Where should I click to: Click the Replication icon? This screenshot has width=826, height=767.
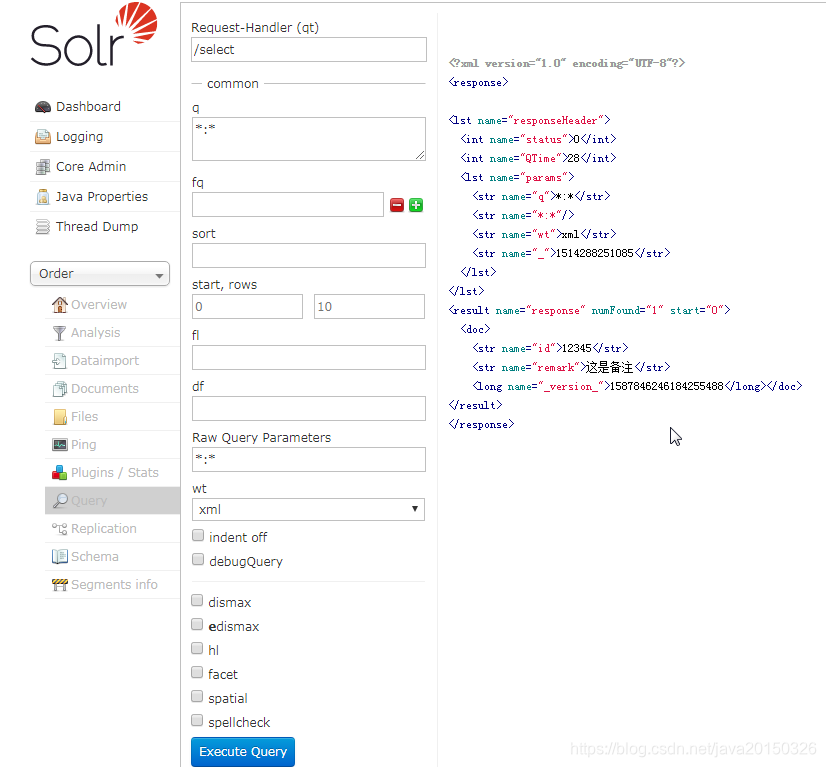[x=60, y=528]
